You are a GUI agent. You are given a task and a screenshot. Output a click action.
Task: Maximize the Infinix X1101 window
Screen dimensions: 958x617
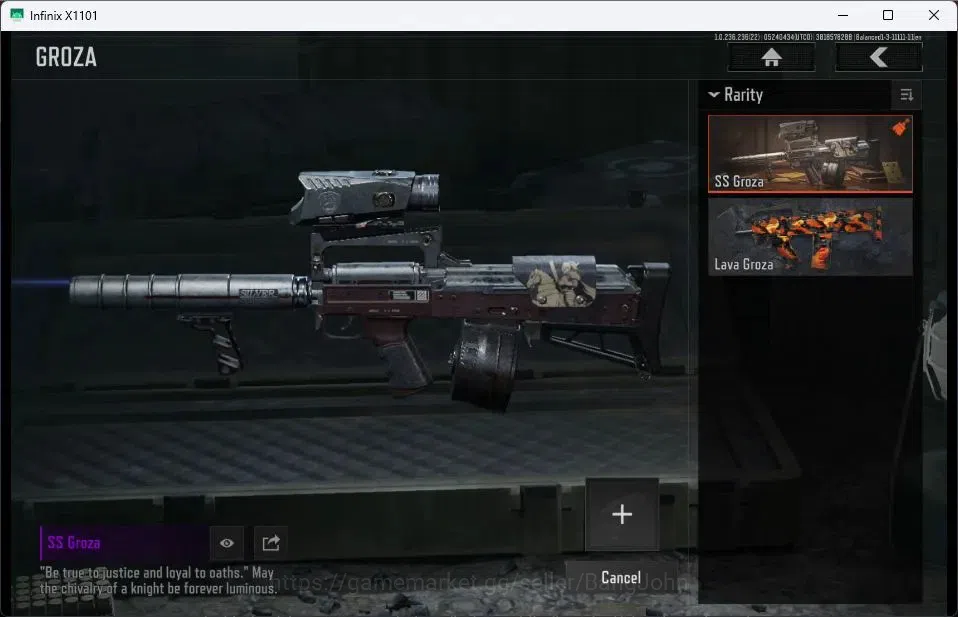tap(888, 15)
